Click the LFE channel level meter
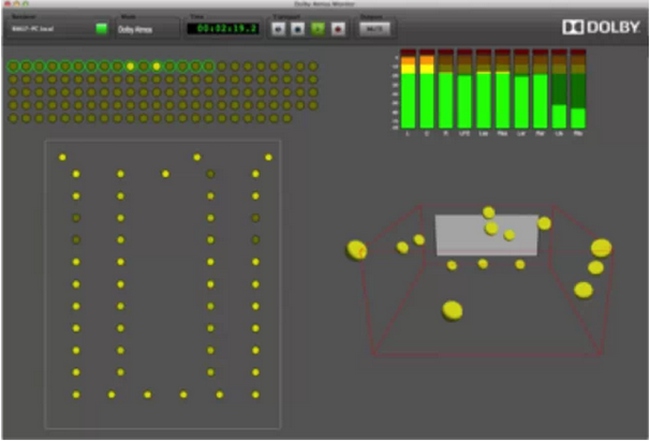The width and height of the screenshot is (650, 441). [465, 89]
